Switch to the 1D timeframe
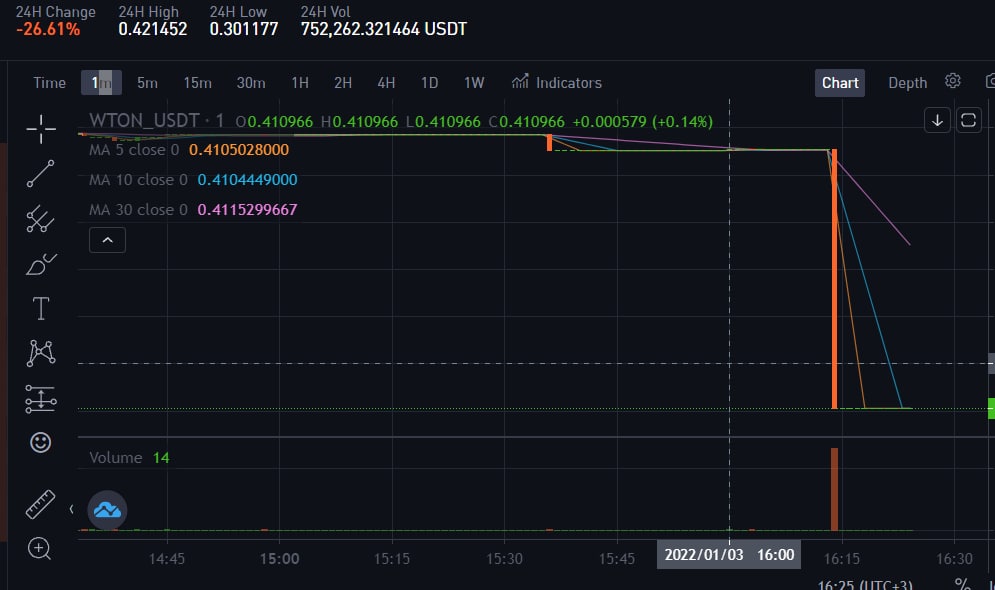 pyautogui.click(x=429, y=83)
